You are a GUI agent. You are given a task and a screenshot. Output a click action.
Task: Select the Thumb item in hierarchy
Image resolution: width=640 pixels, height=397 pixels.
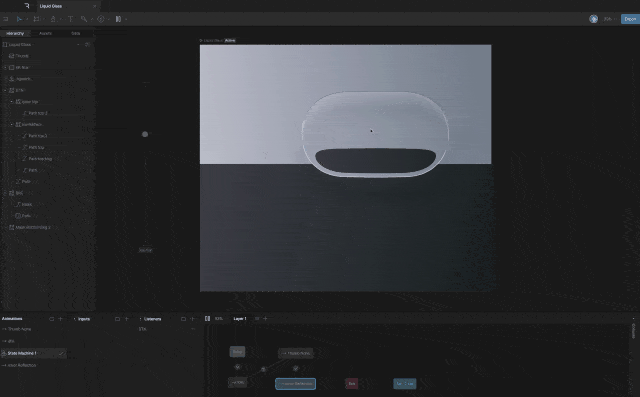22,56
